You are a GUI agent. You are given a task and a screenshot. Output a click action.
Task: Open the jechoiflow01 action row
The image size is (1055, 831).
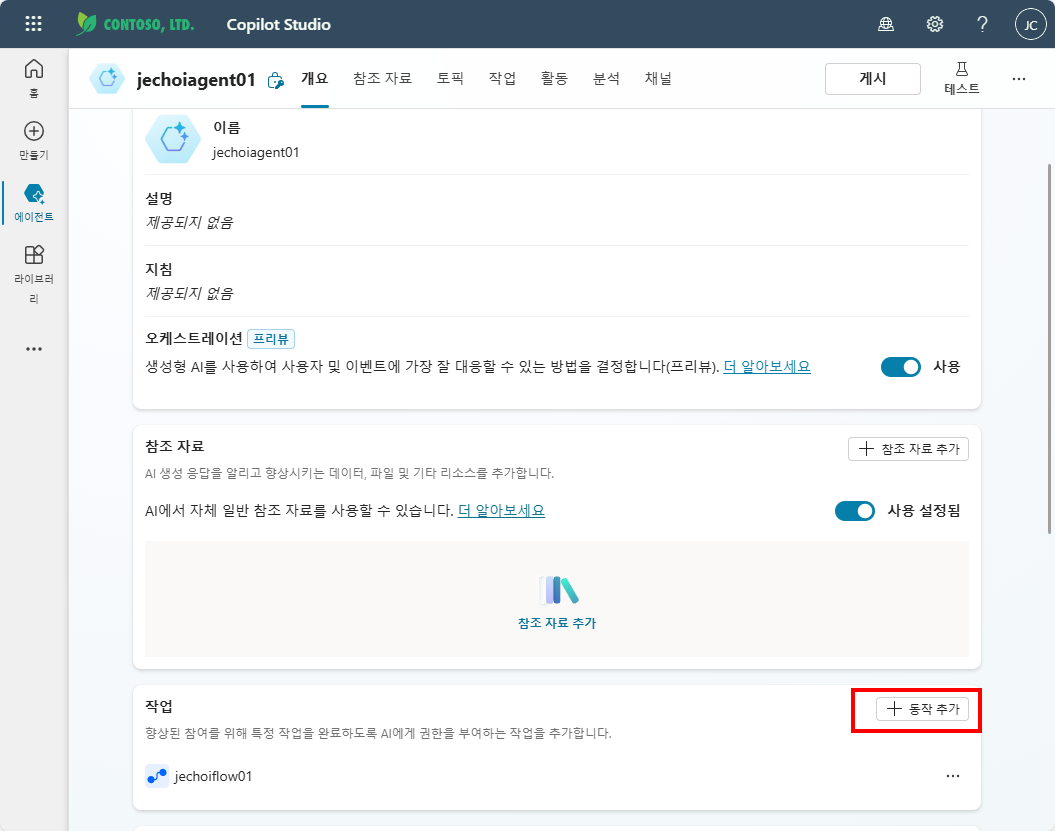pyautogui.click(x=556, y=776)
